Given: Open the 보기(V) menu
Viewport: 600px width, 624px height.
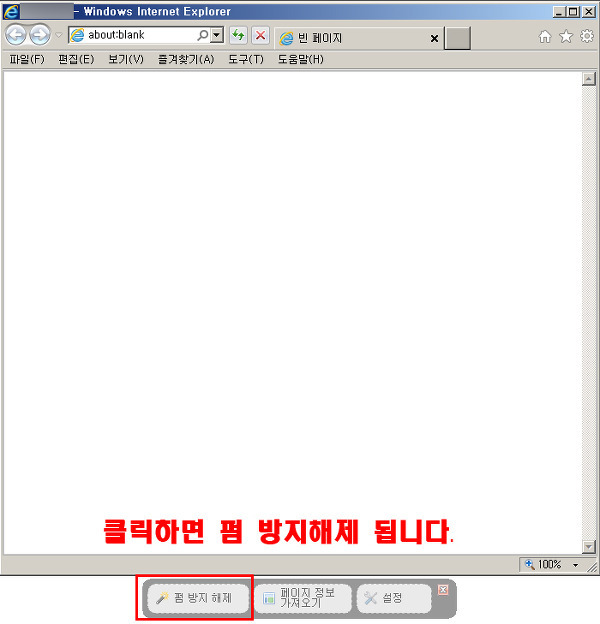Looking at the screenshot, I should pos(126,59).
